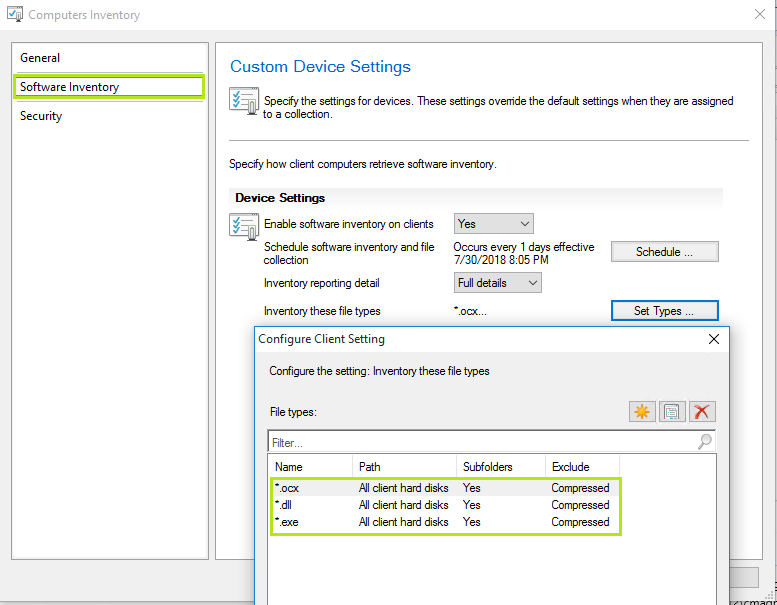
Task: Select the *.dll file type row
Action: click(286, 505)
